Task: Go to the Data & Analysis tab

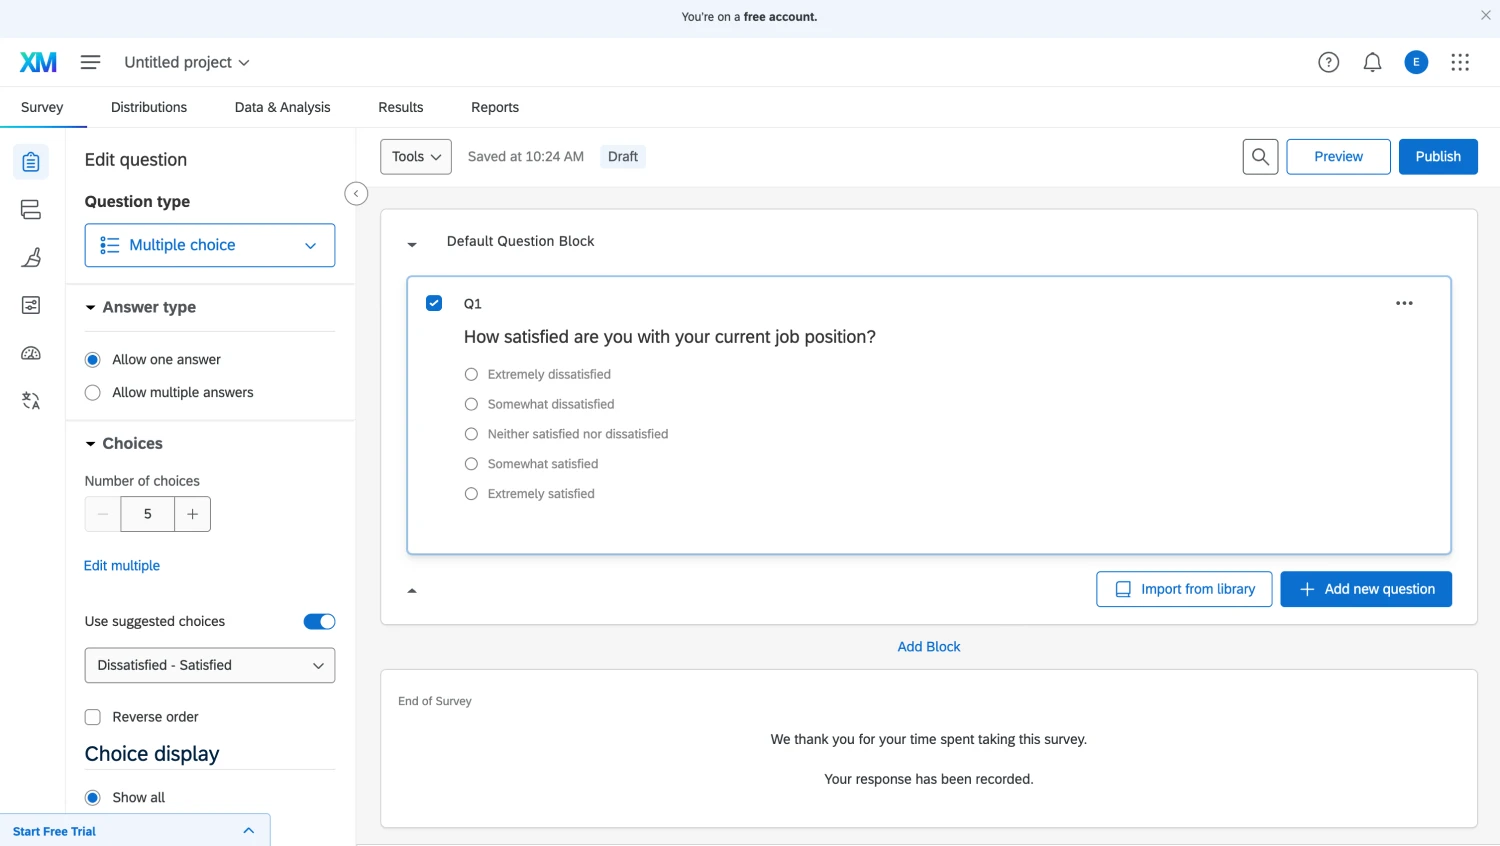Action: click(282, 107)
